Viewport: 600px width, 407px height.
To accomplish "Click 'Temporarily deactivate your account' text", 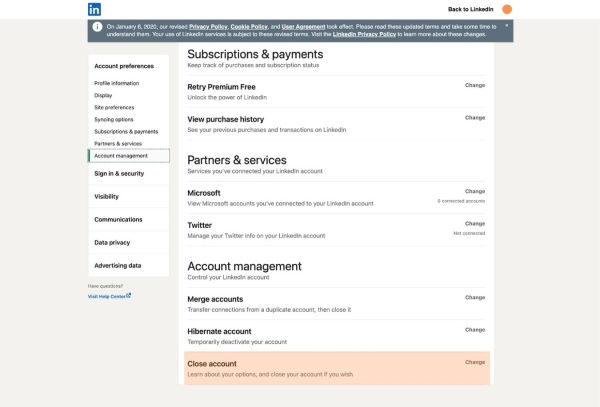I will coord(237,342).
